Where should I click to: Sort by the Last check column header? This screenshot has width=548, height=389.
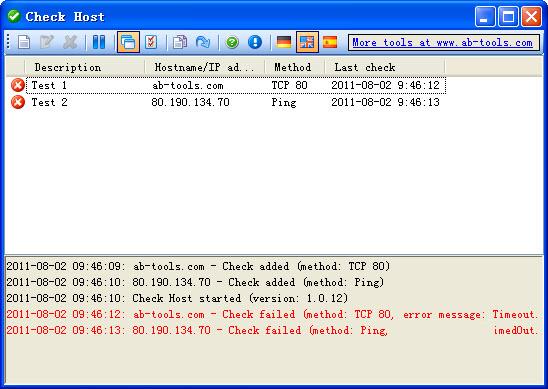tap(384, 67)
